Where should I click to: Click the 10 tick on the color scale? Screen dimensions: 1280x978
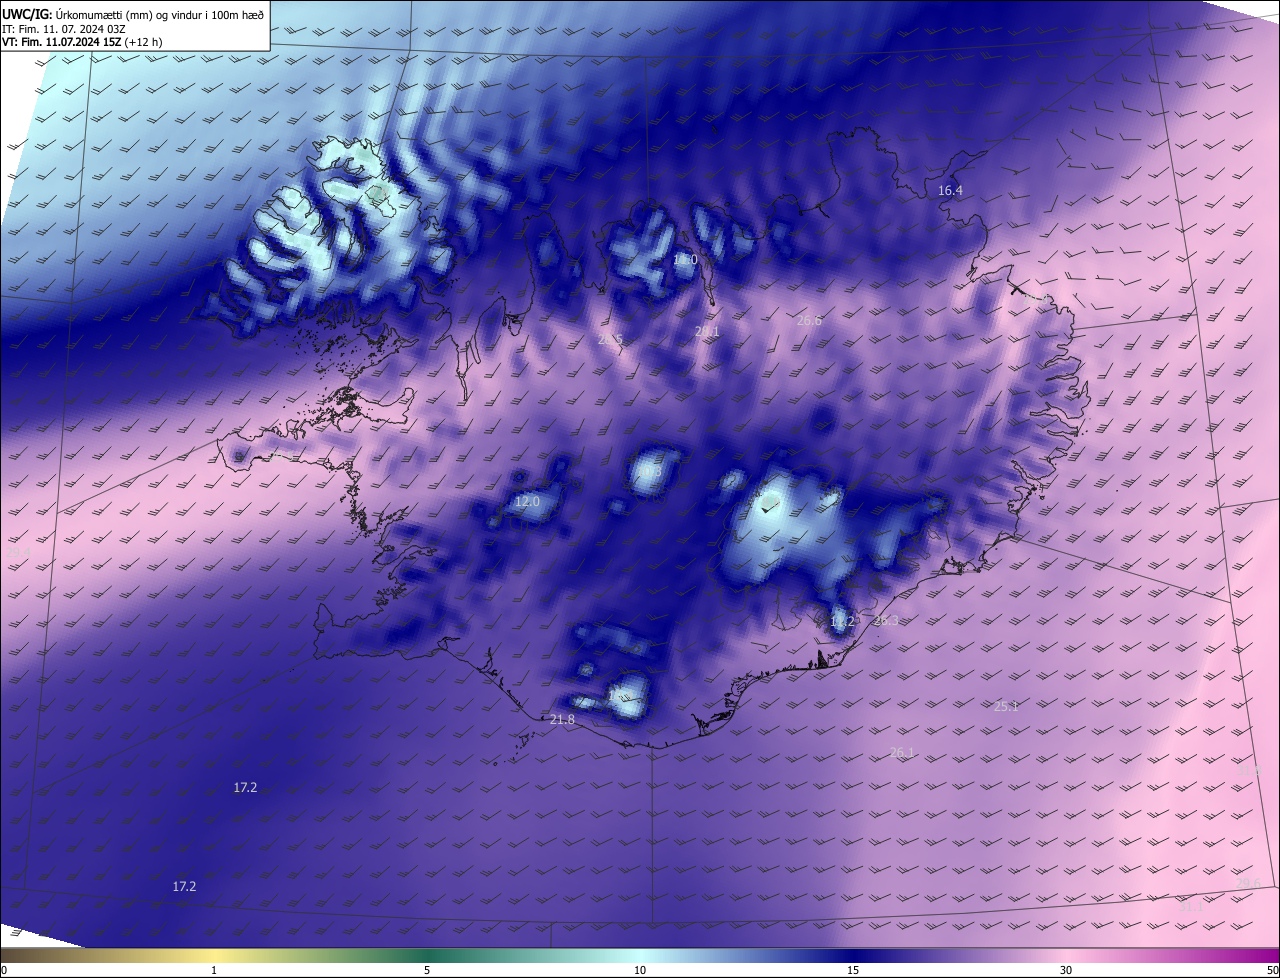click(x=640, y=970)
